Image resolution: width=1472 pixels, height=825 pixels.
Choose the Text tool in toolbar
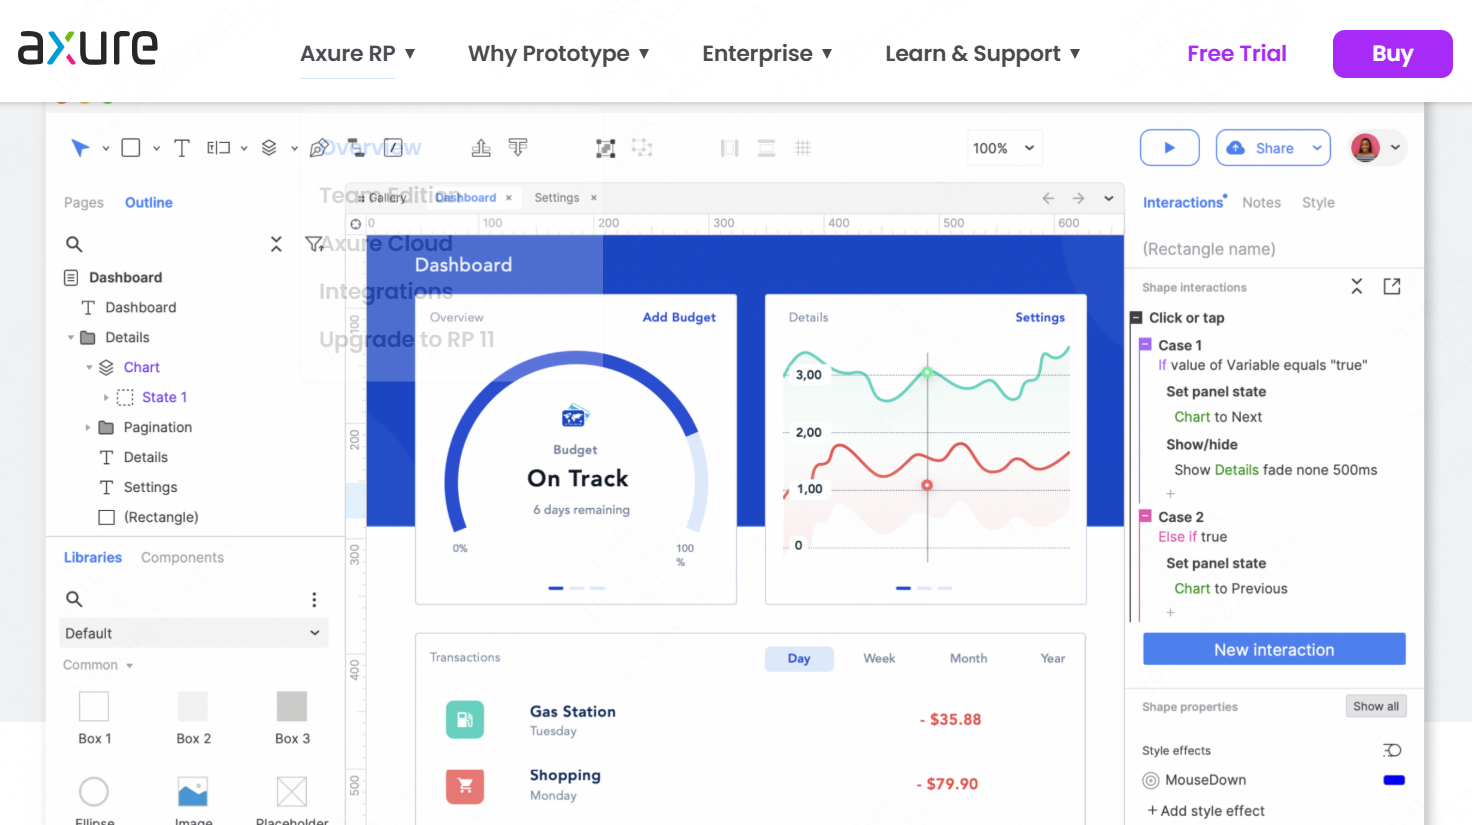[x=182, y=148]
